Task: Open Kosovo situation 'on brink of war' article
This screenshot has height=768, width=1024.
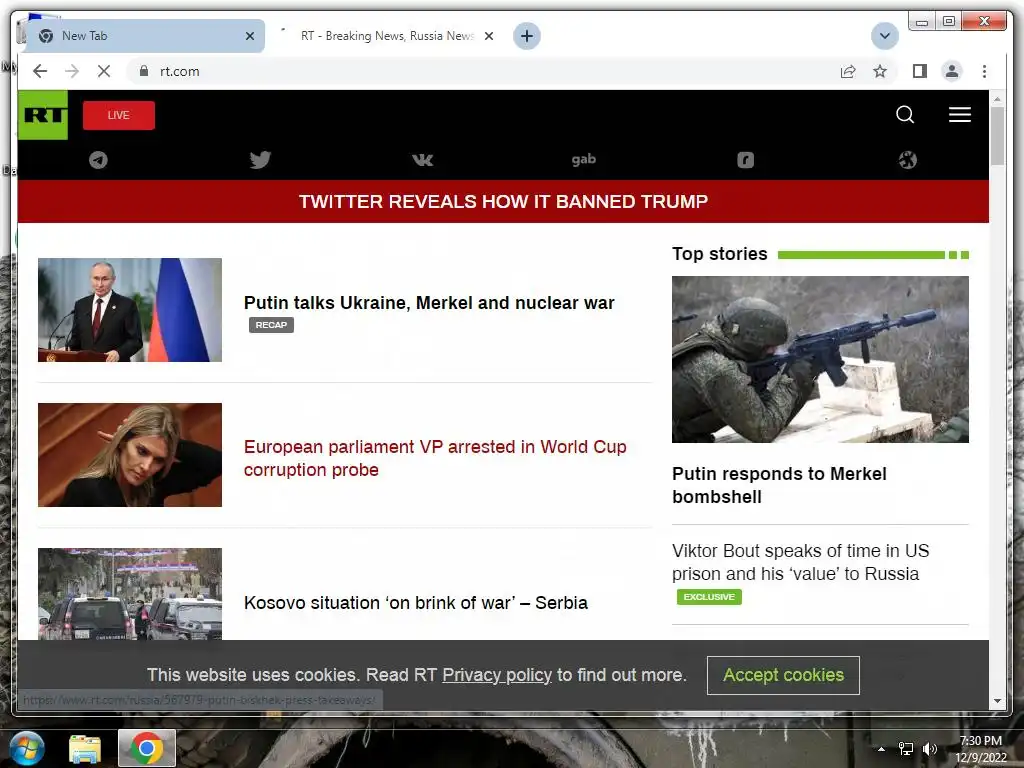Action: pos(415,603)
